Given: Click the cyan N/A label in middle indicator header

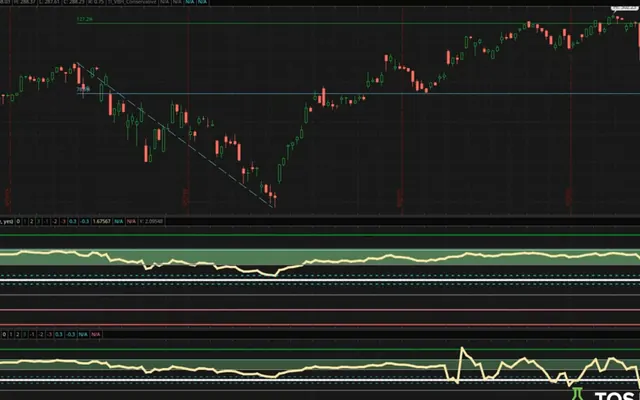Looking at the screenshot, I should pyautogui.click(x=118, y=221).
